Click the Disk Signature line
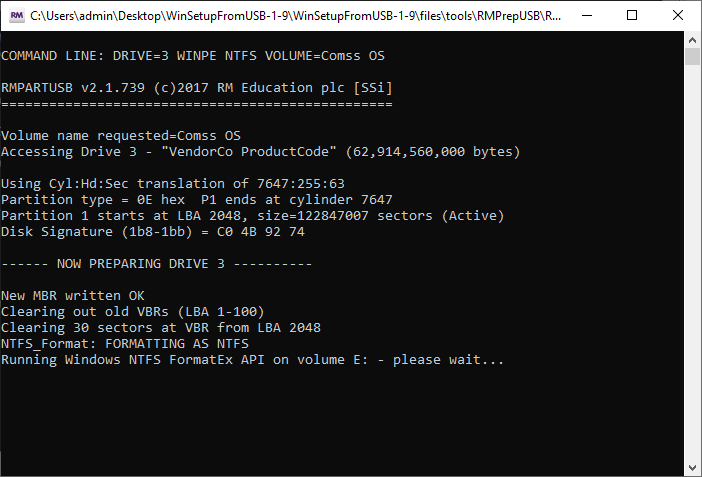 [x=153, y=232]
